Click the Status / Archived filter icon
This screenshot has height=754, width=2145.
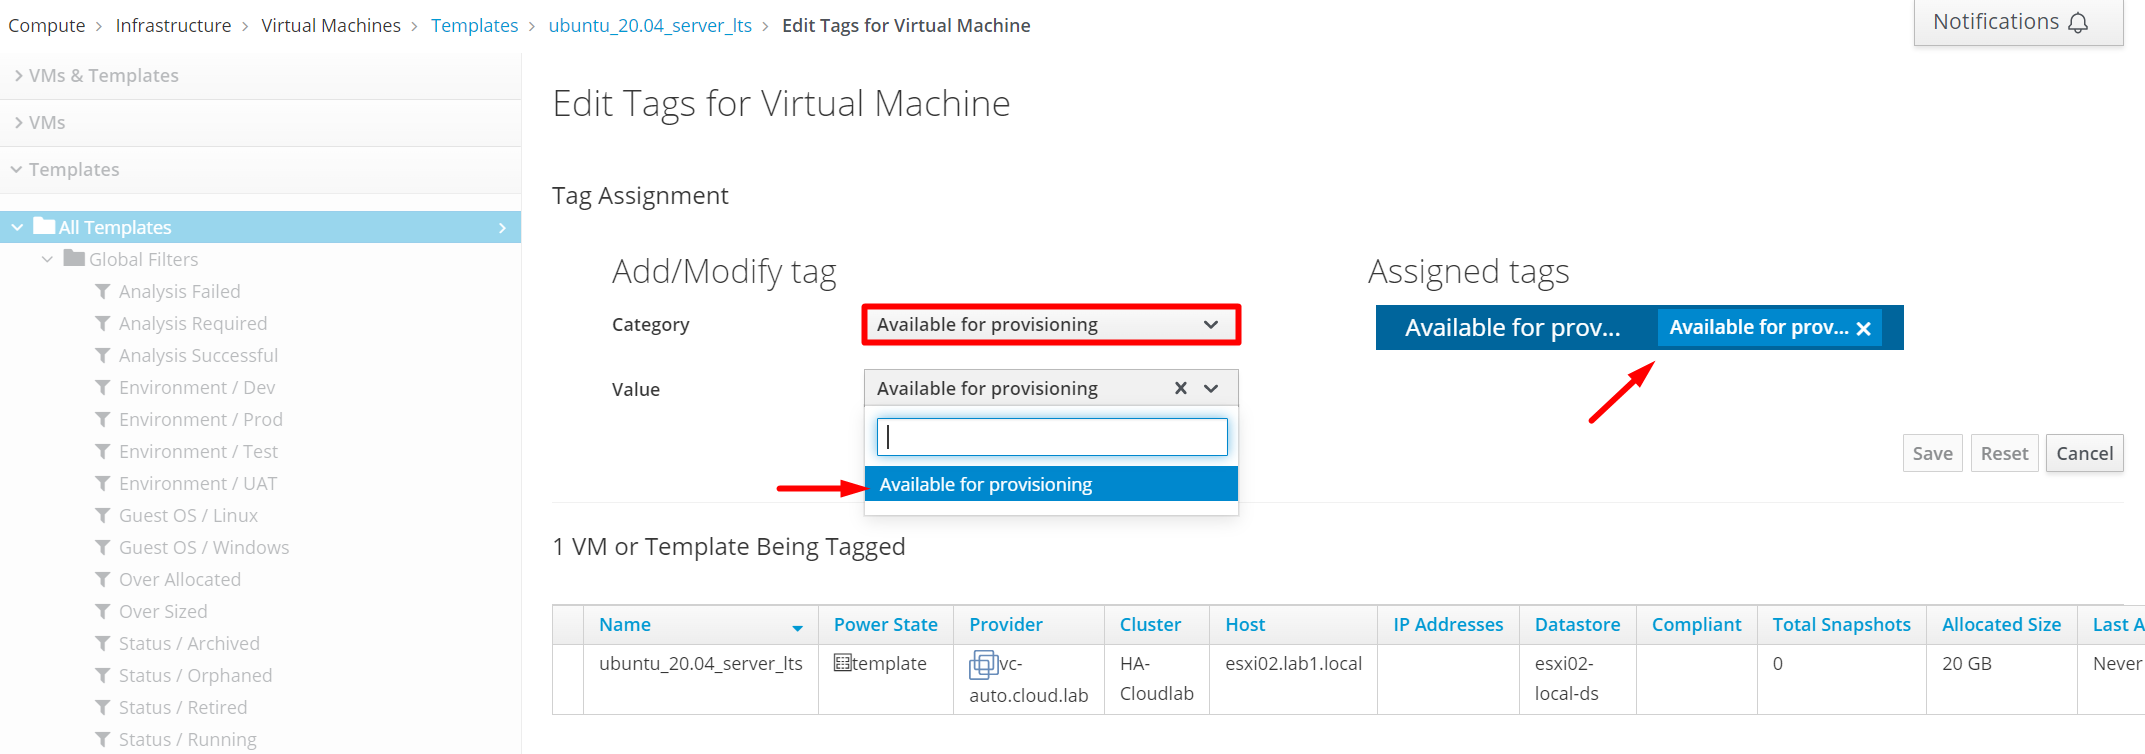coord(102,643)
